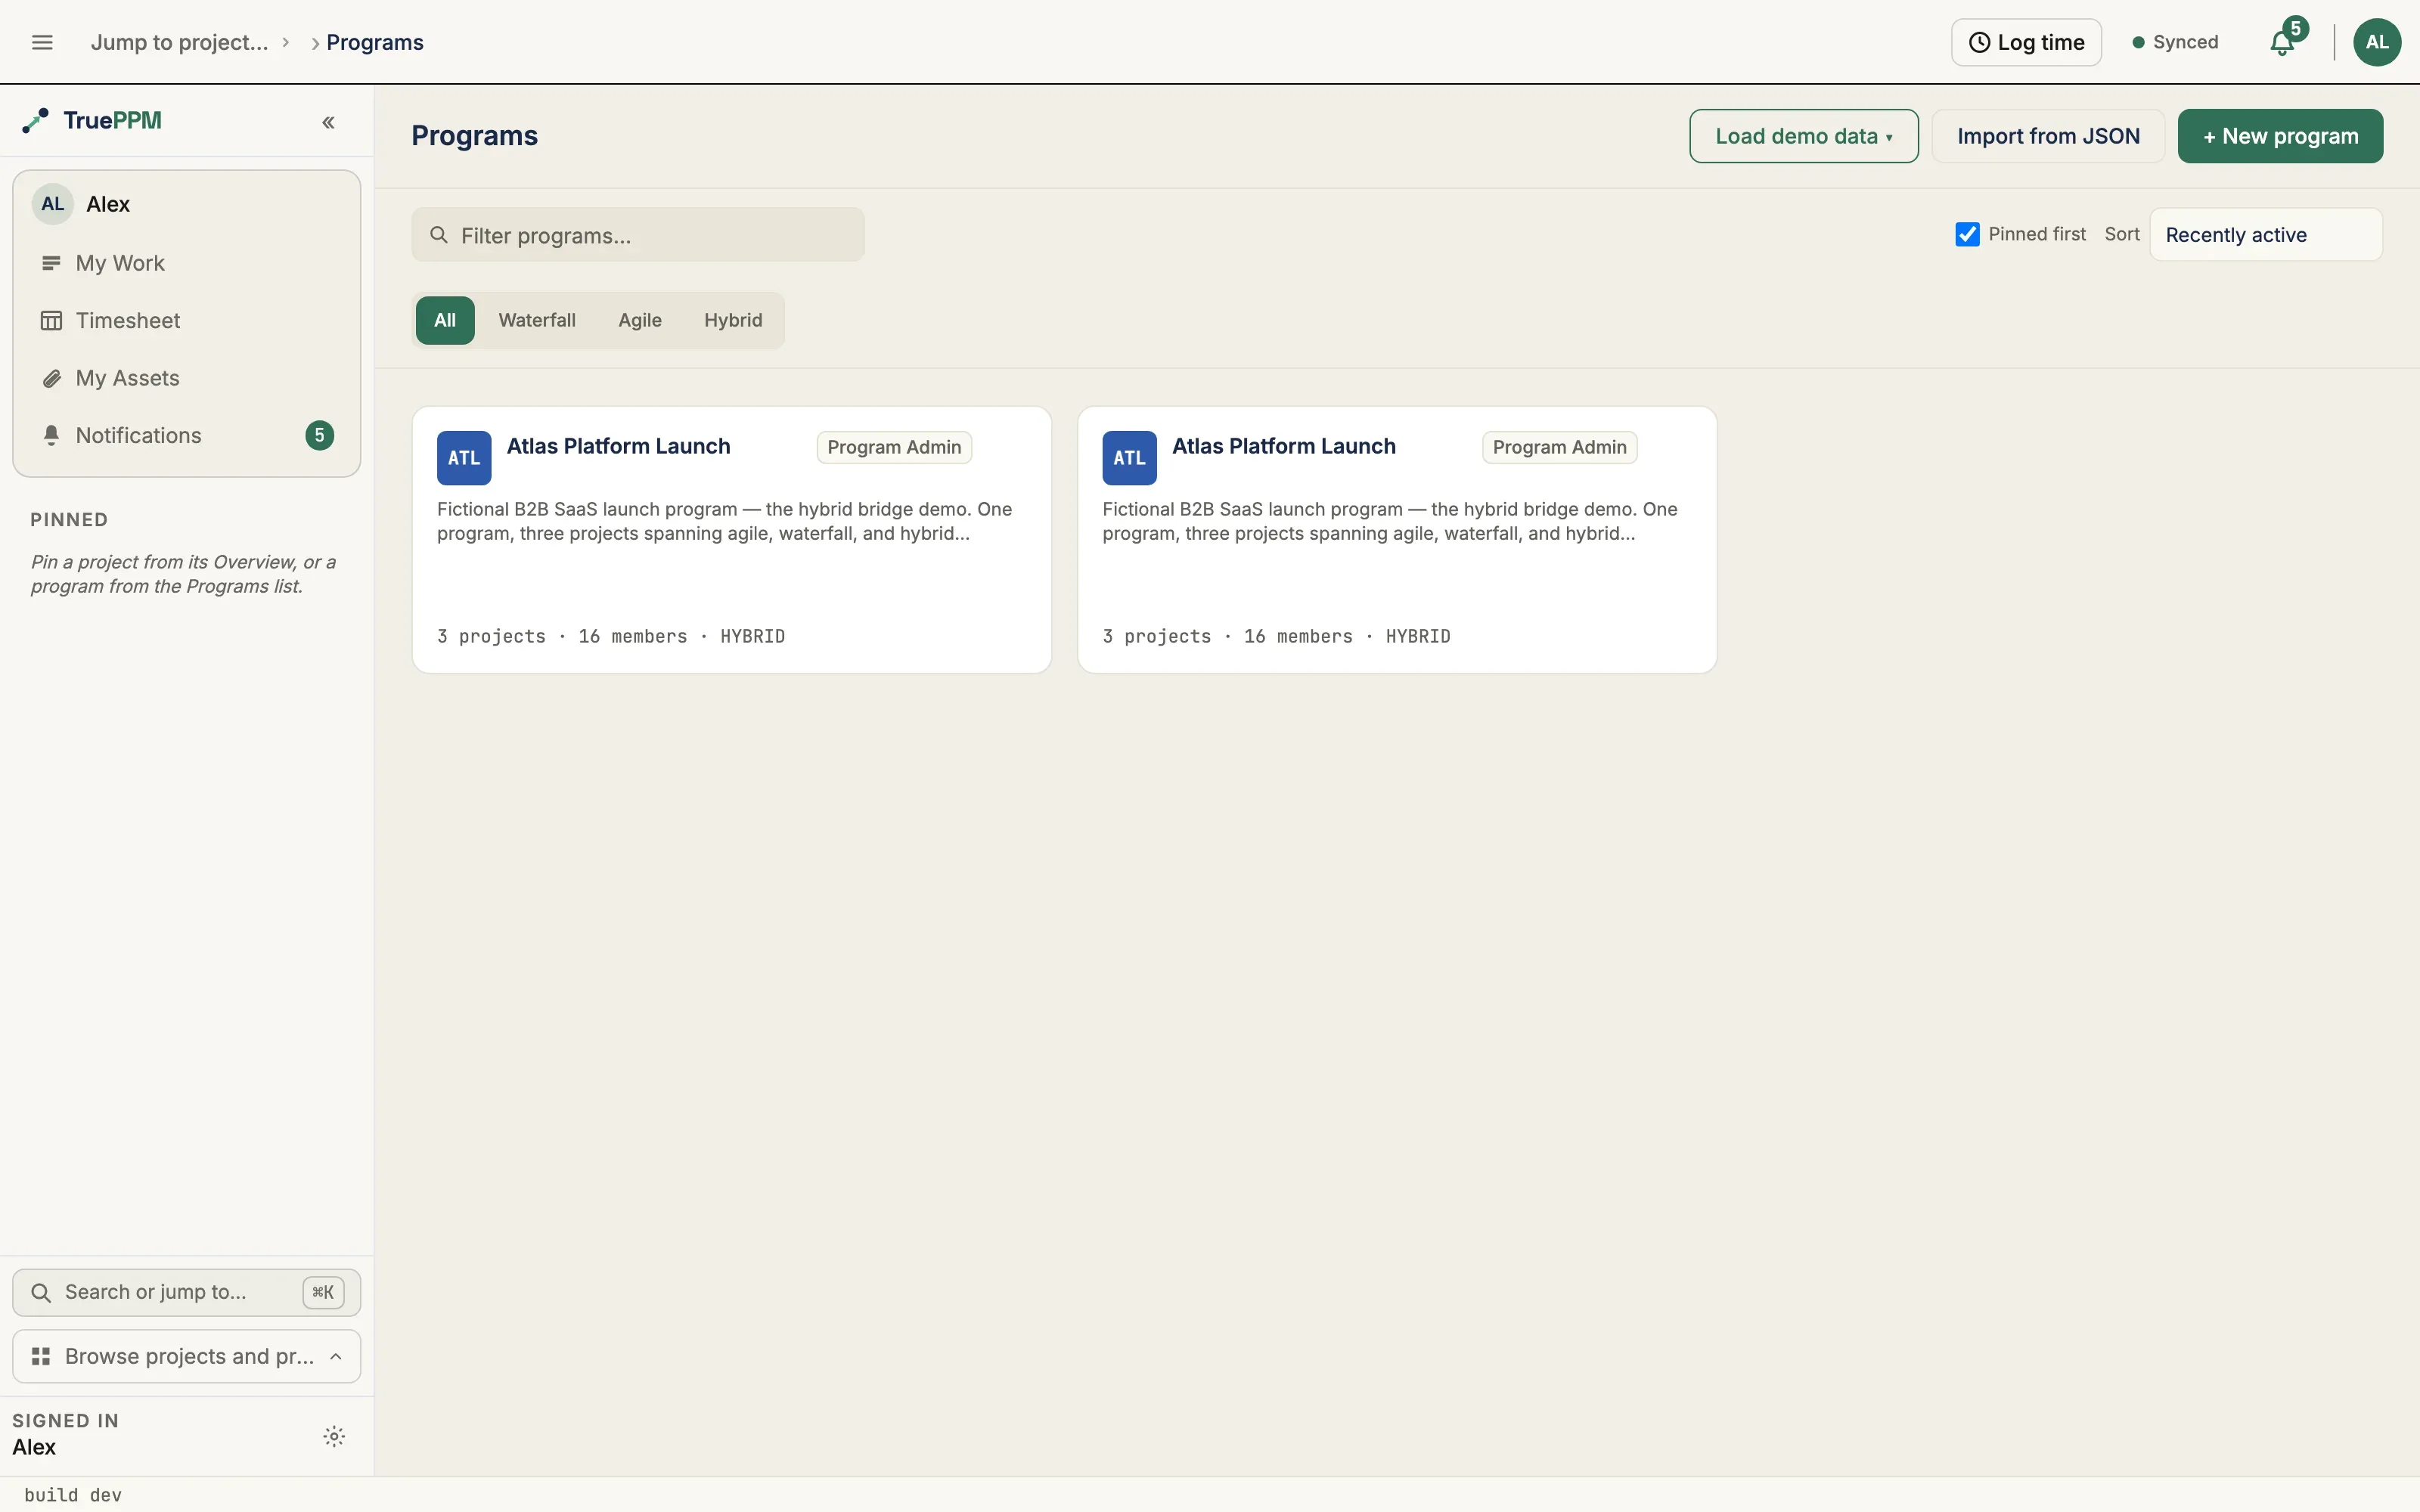
Task: Click the AL avatar beside Alex in sidebar
Action: (x=53, y=204)
